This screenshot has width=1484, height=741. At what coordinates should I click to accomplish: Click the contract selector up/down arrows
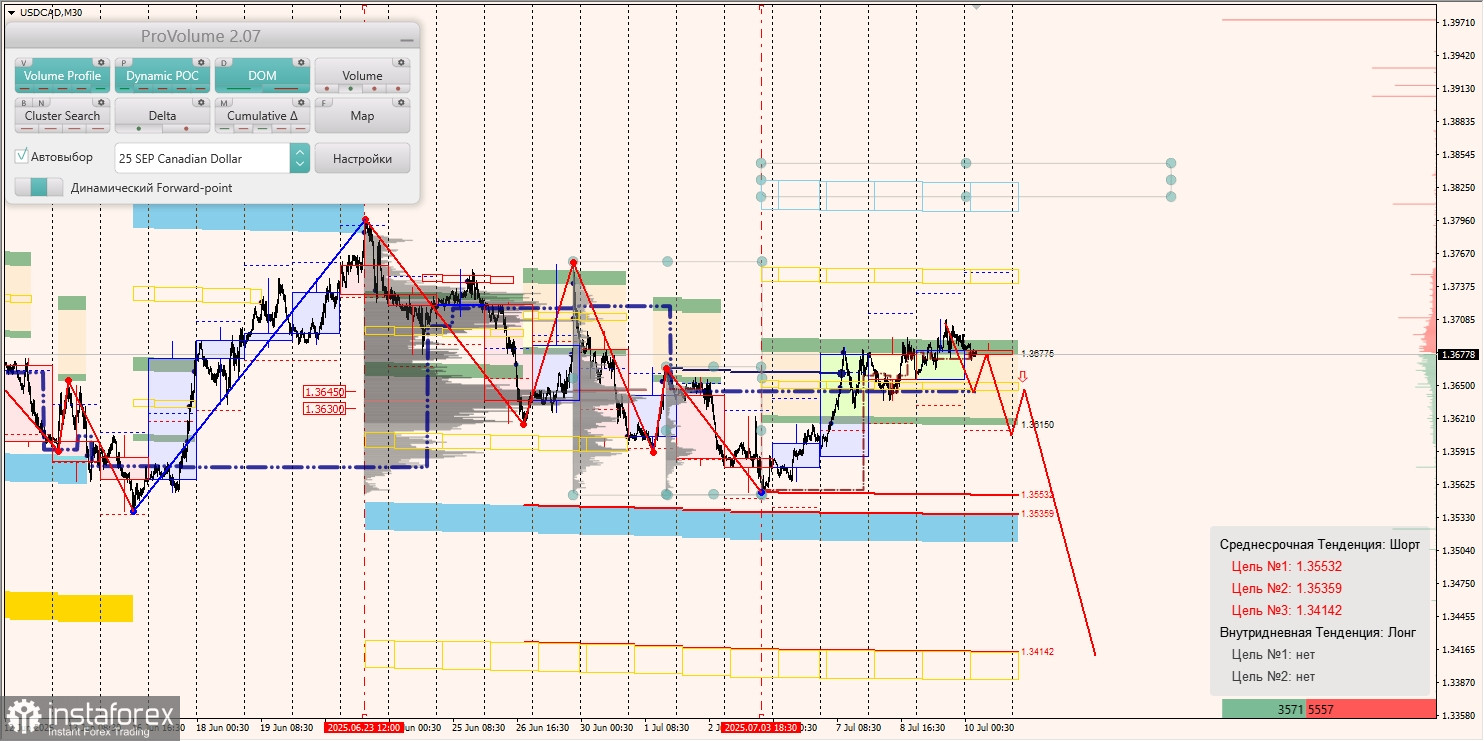tap(299, 158)
